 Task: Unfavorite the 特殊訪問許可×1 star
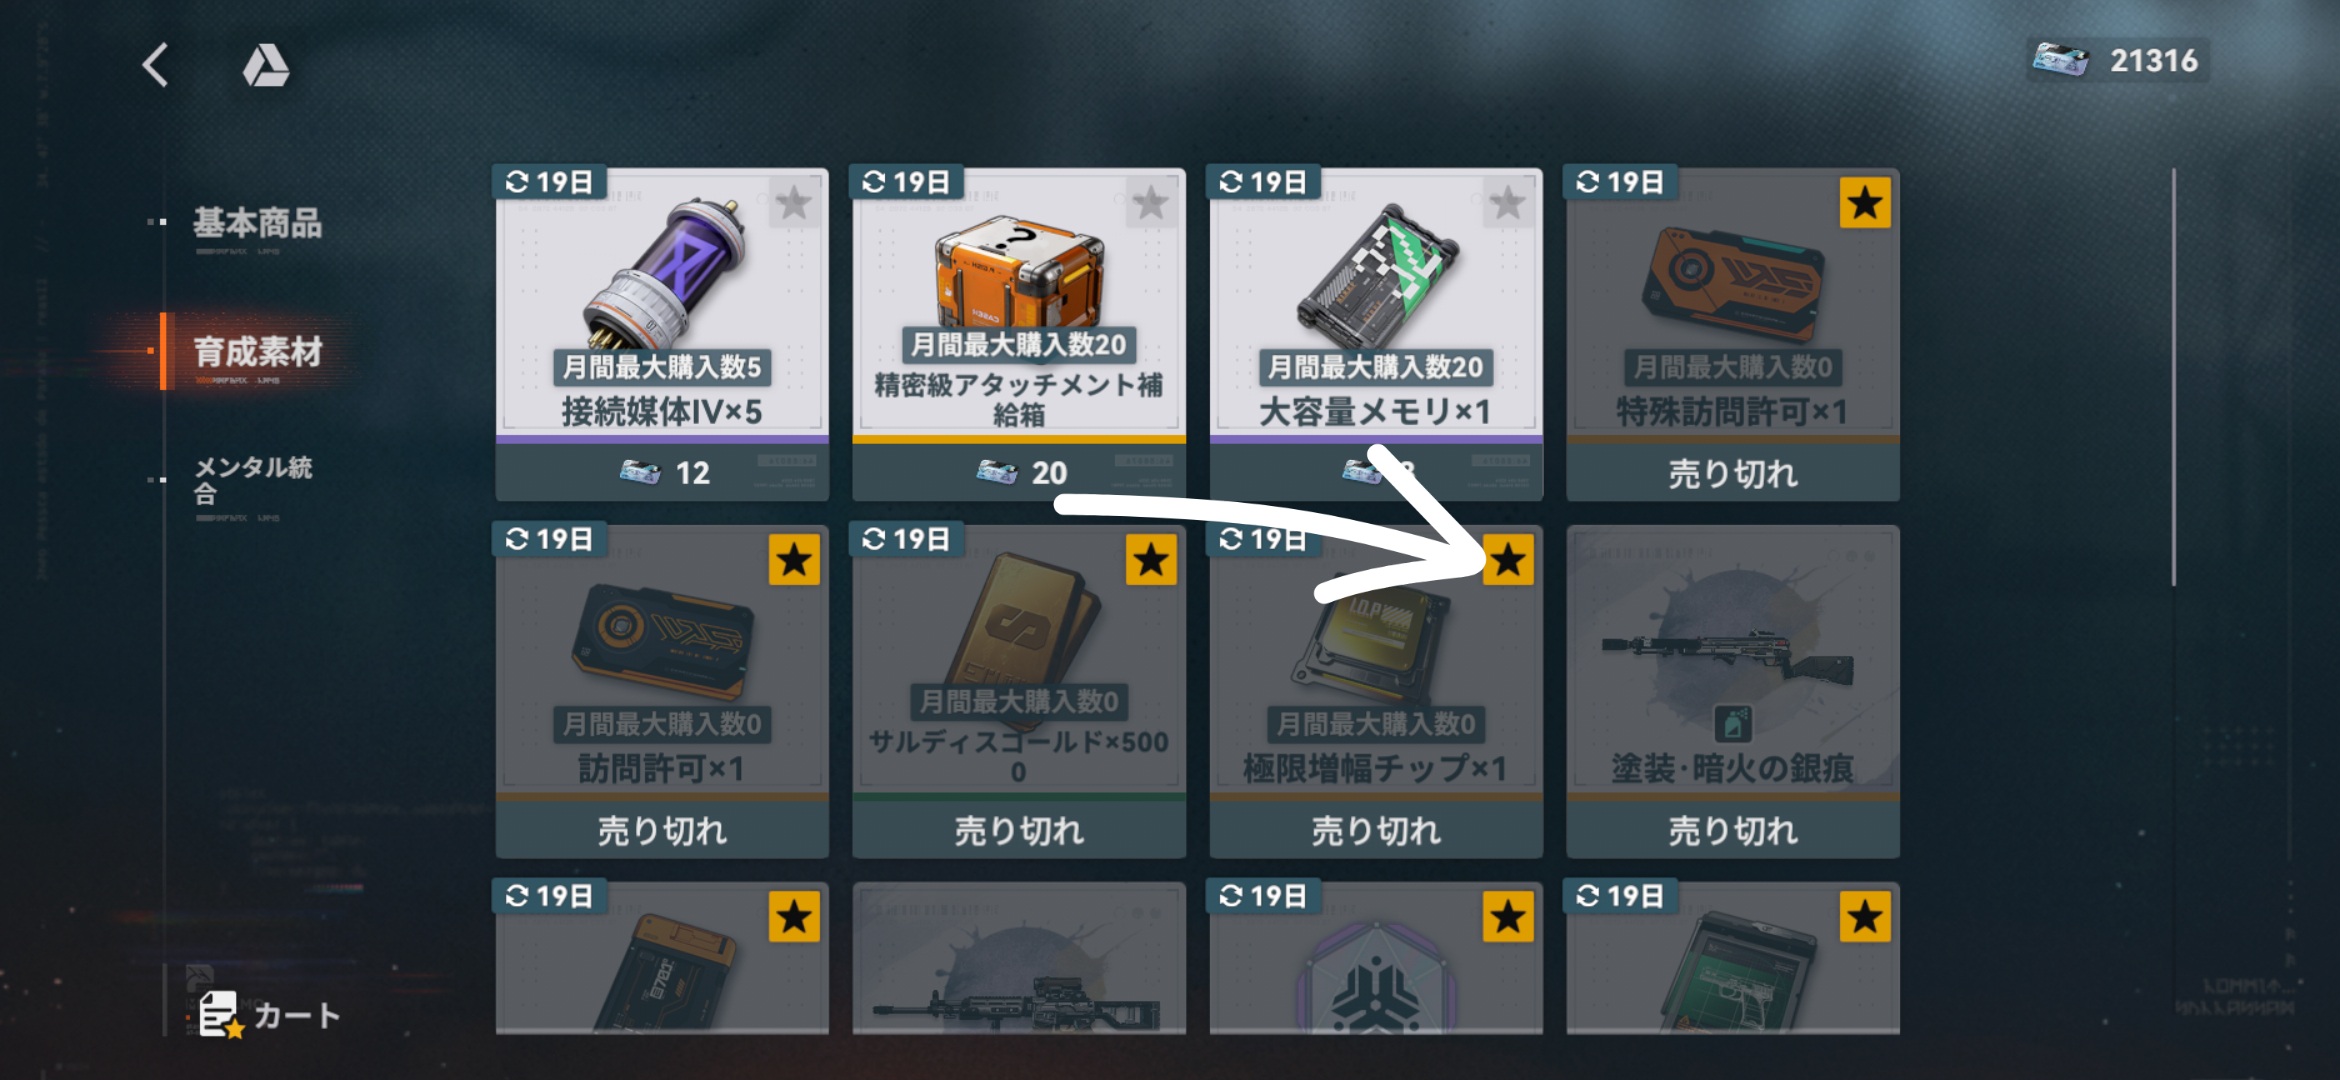tap(1865, 203)
